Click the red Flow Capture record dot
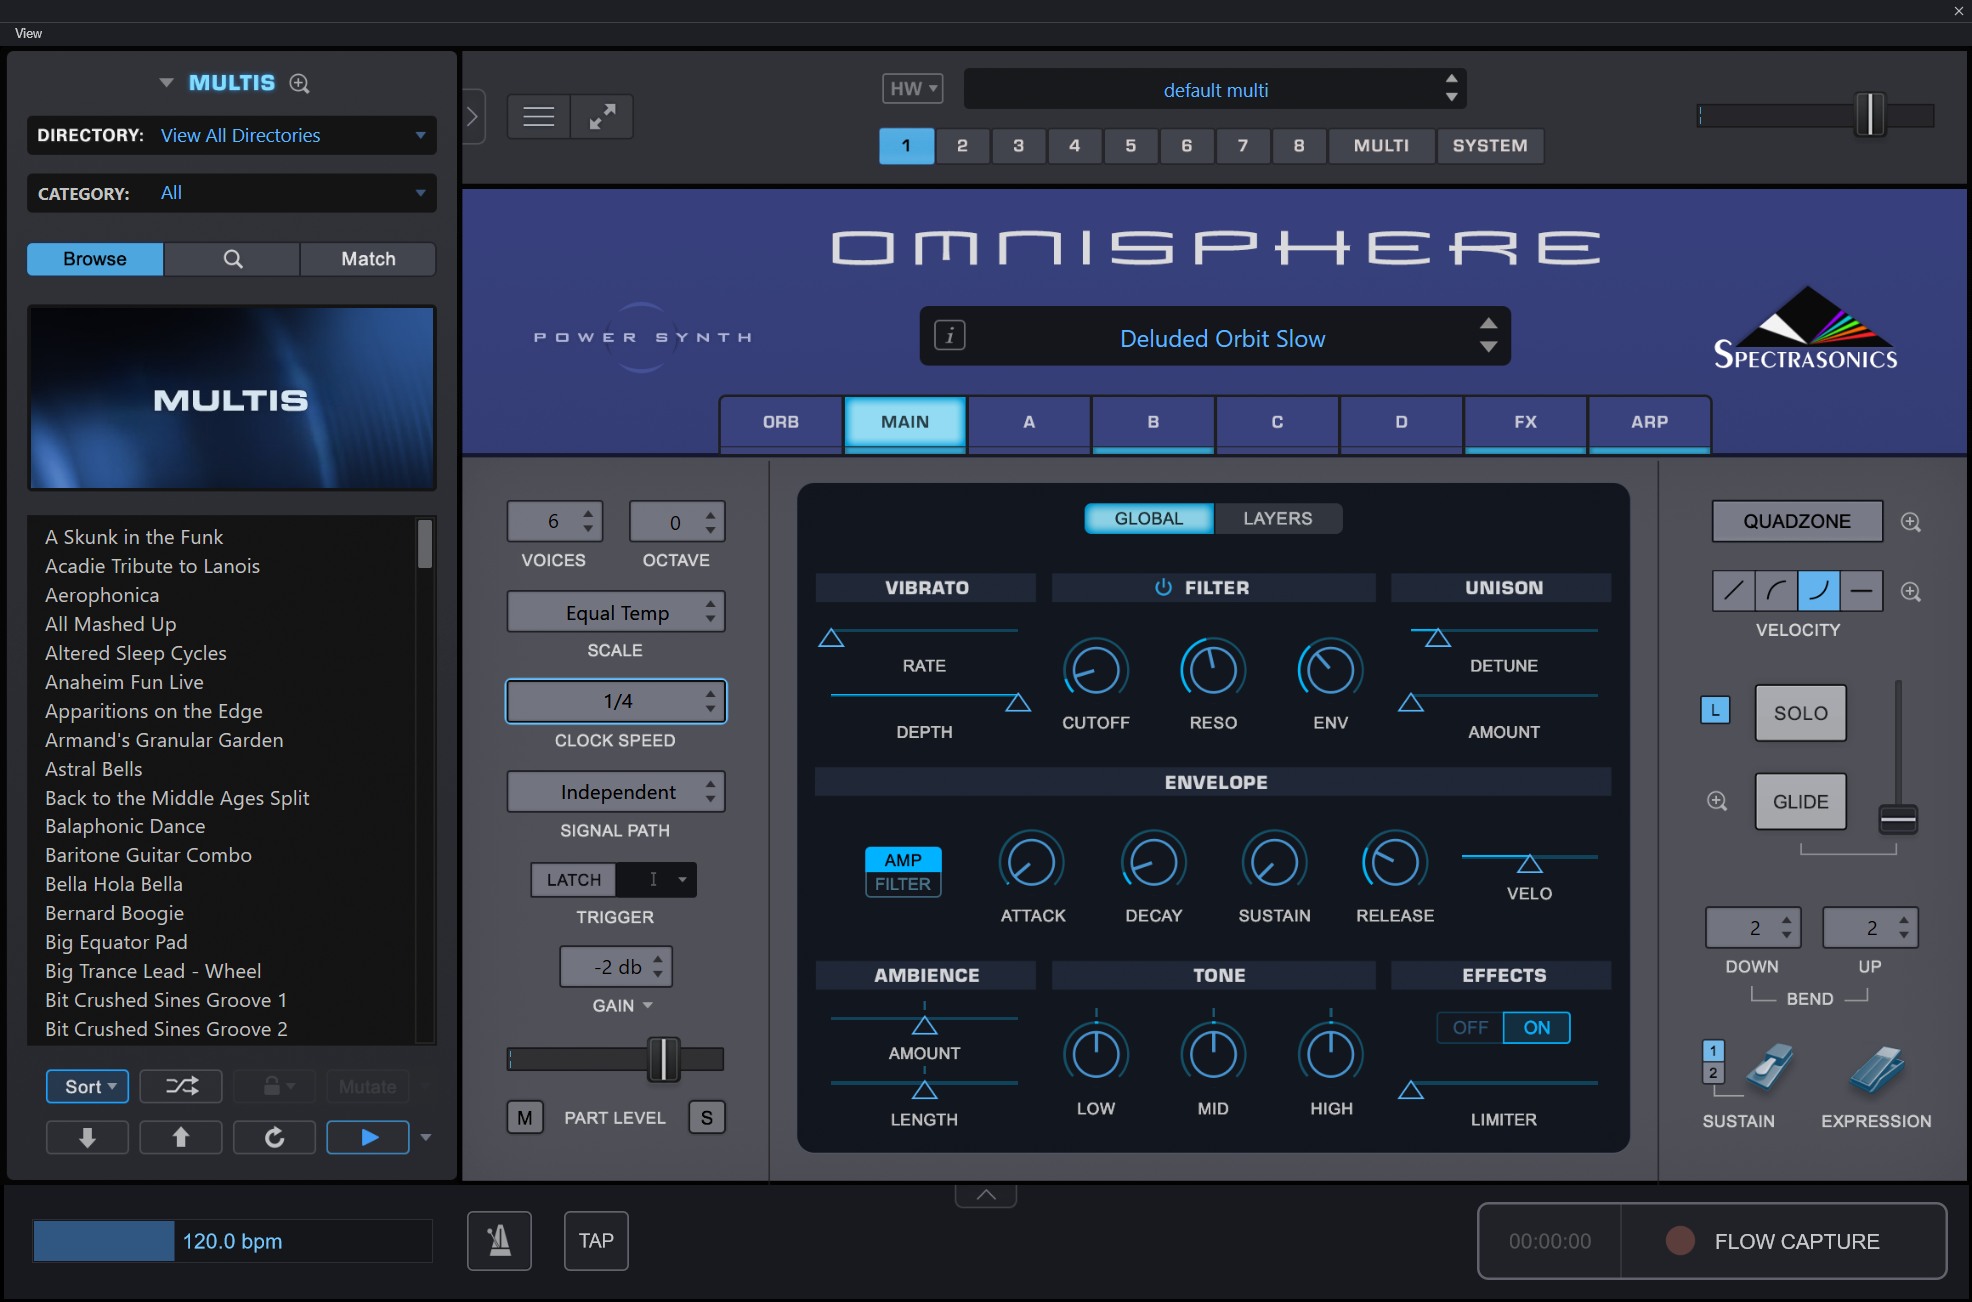Image resolution: width=1972 pixels, height=1302 pixels. pyautogui.click(x=1680, y=1241)
